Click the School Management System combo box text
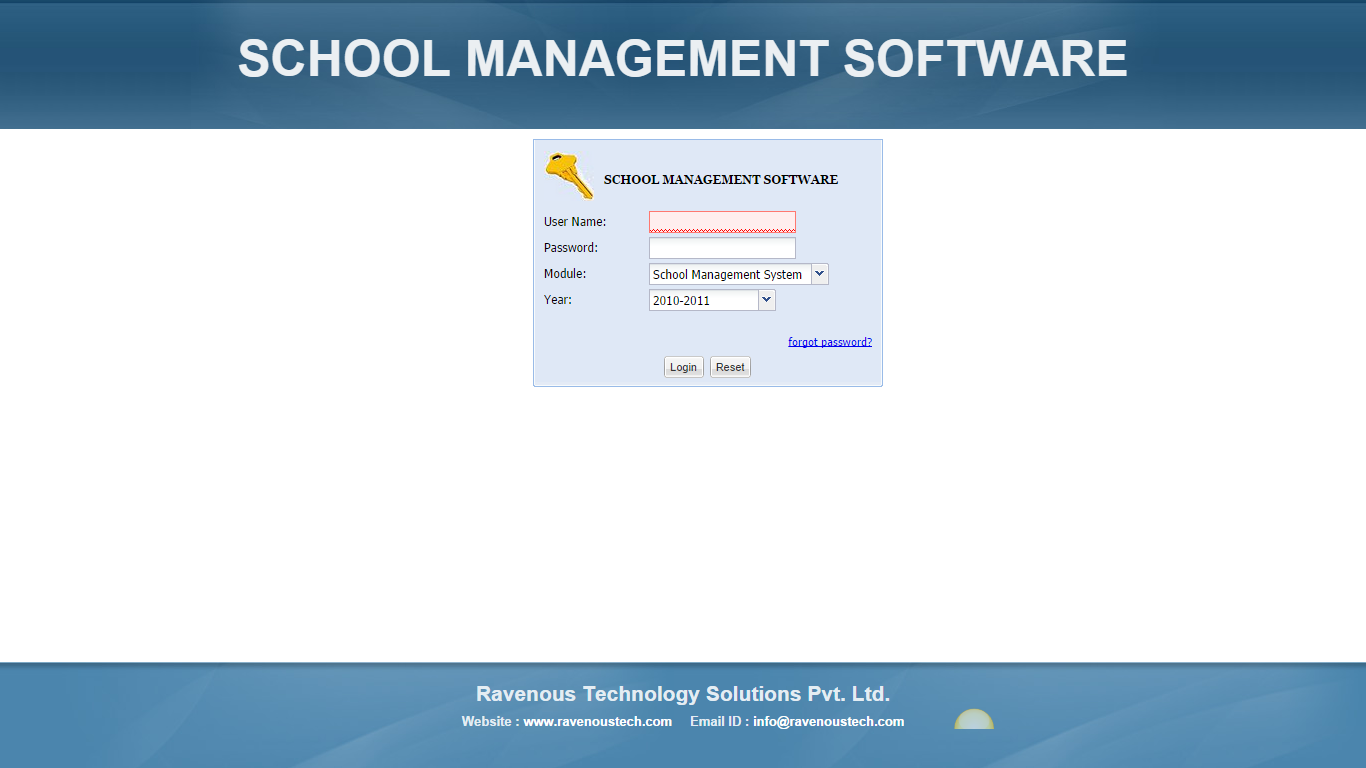 (x=729, y=274)
